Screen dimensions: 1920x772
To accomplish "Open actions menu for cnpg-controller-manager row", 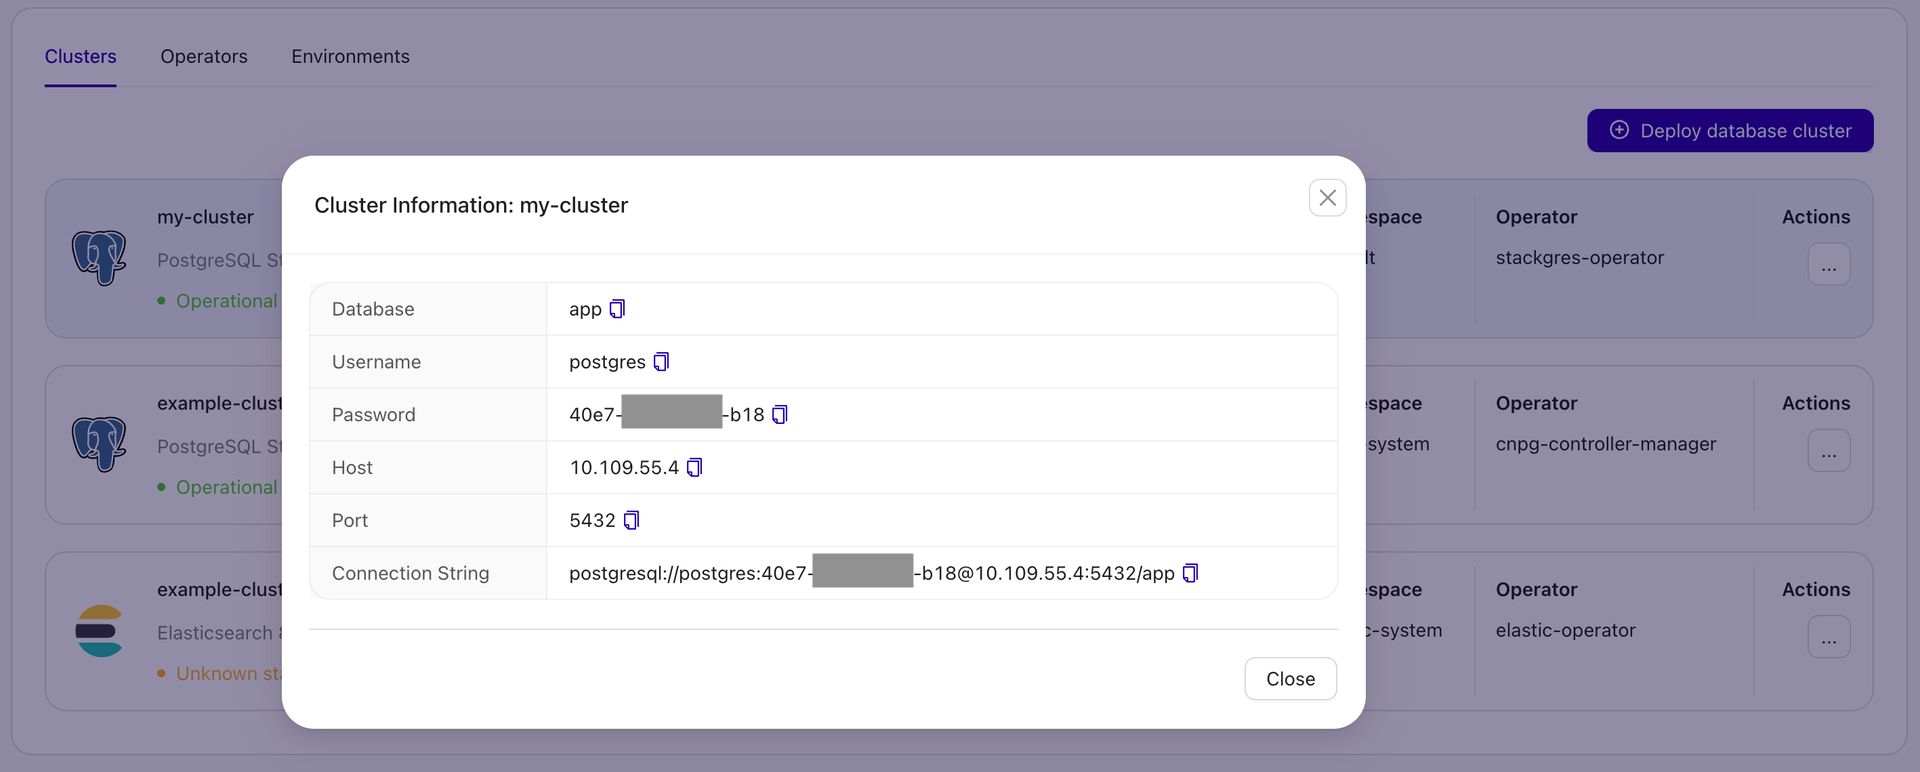I will (x=1828, y=451).
